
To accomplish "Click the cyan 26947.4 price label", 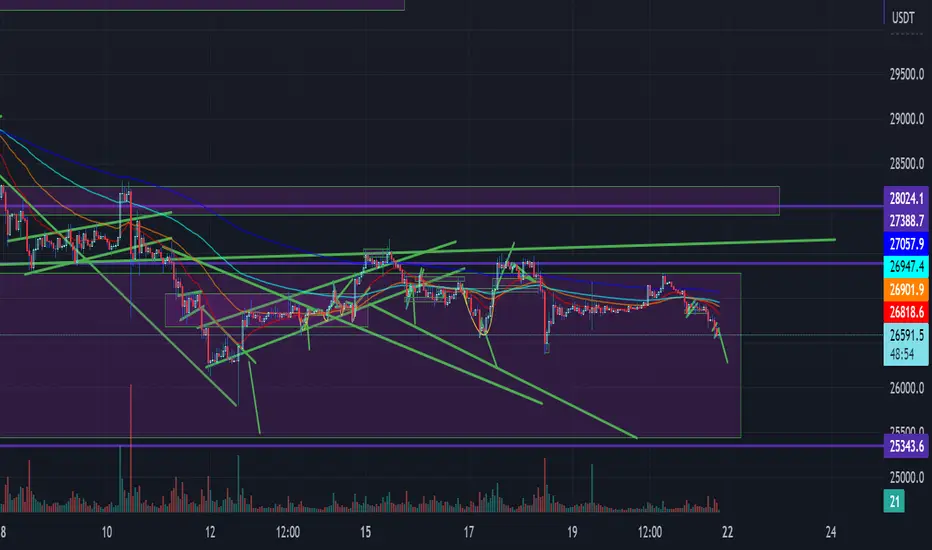I will click(x=906, y=266).
